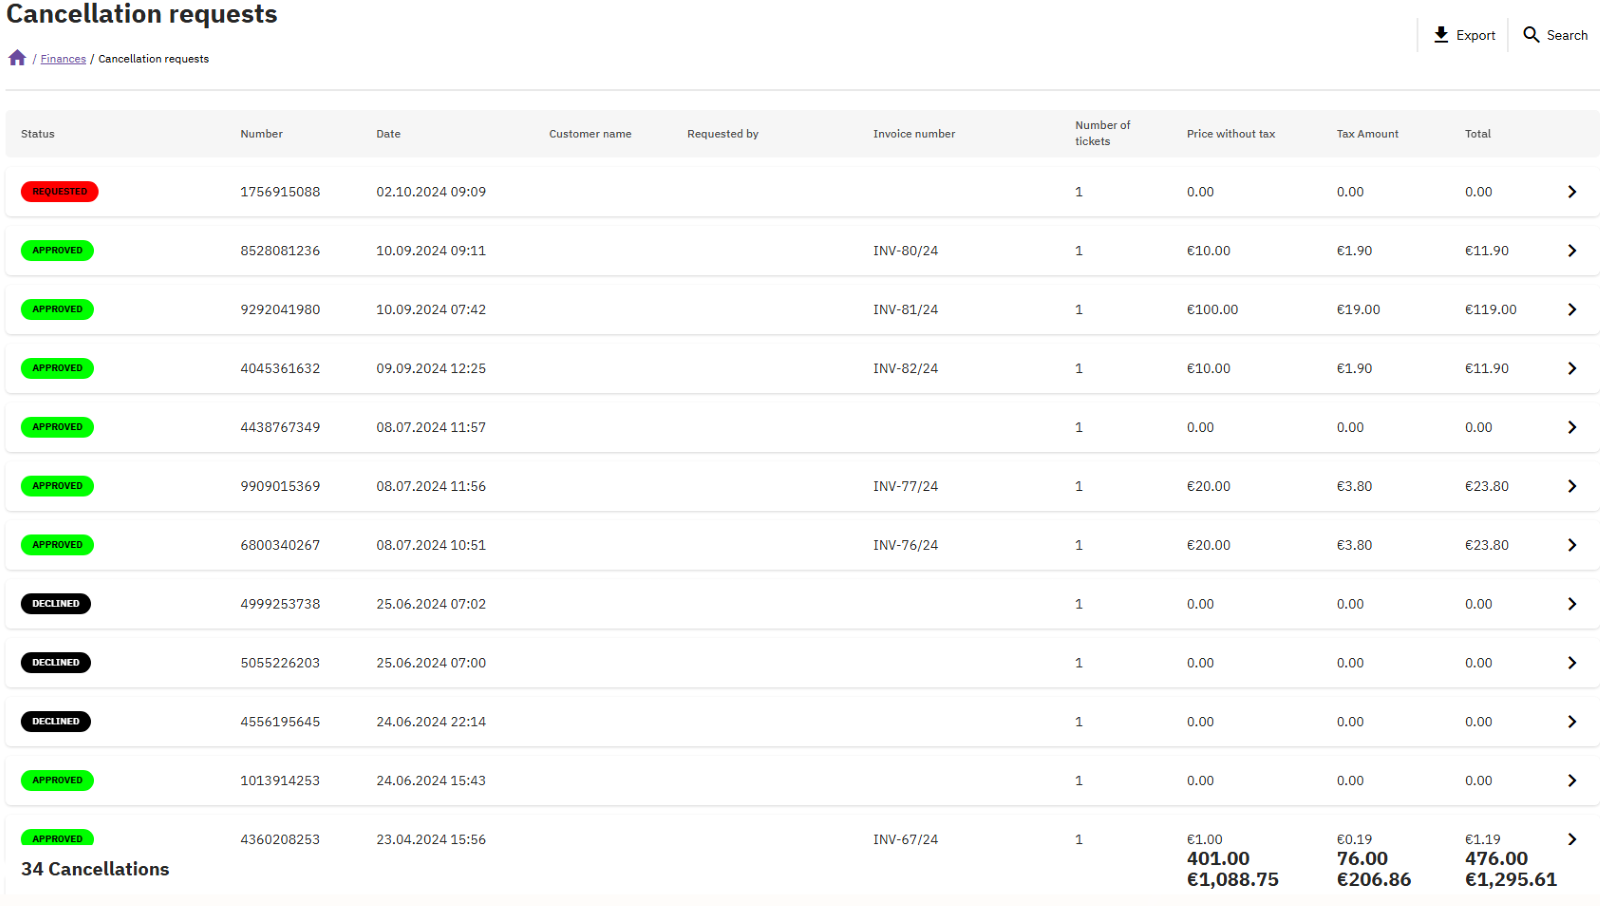The height and width of the screenshot is (906, 1600).
Task: Click DECLINED badge for request 5055226203
Action: click(x=56, y=663)
